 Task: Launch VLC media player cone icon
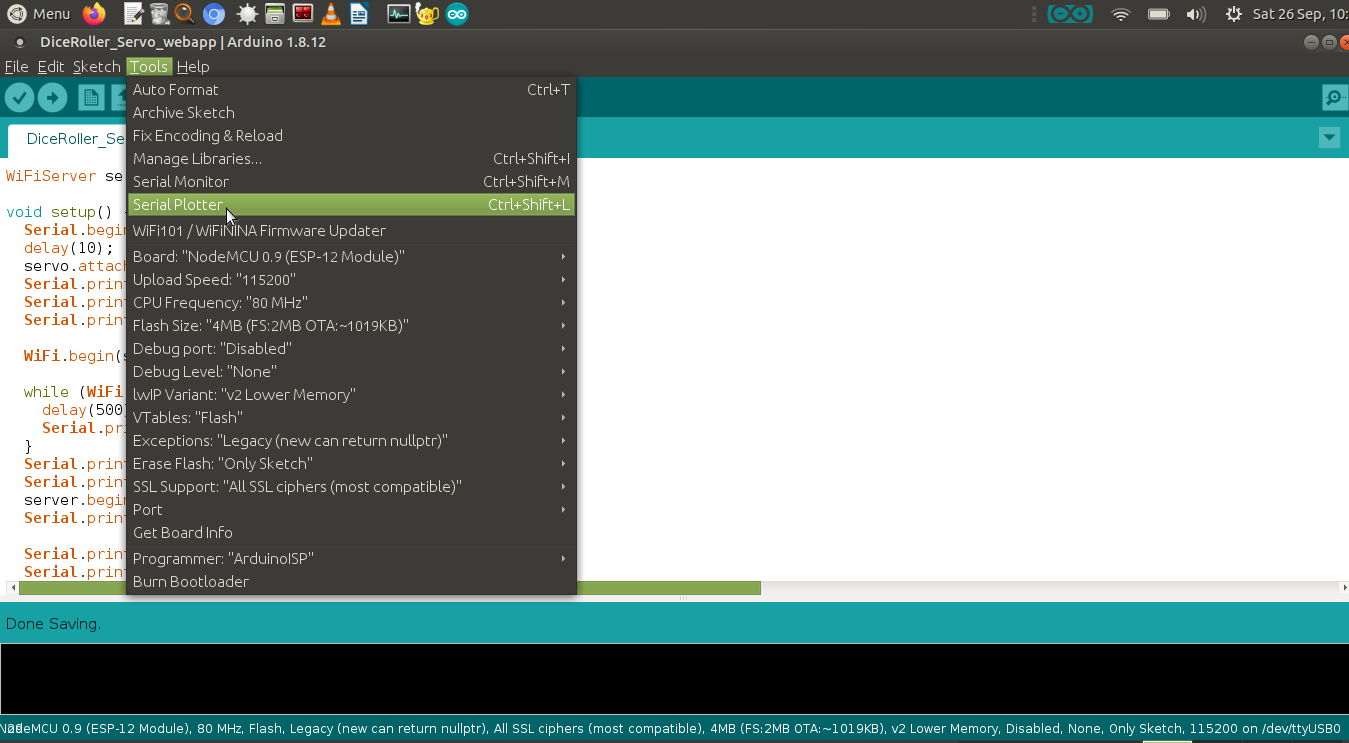tap(332, 14)
